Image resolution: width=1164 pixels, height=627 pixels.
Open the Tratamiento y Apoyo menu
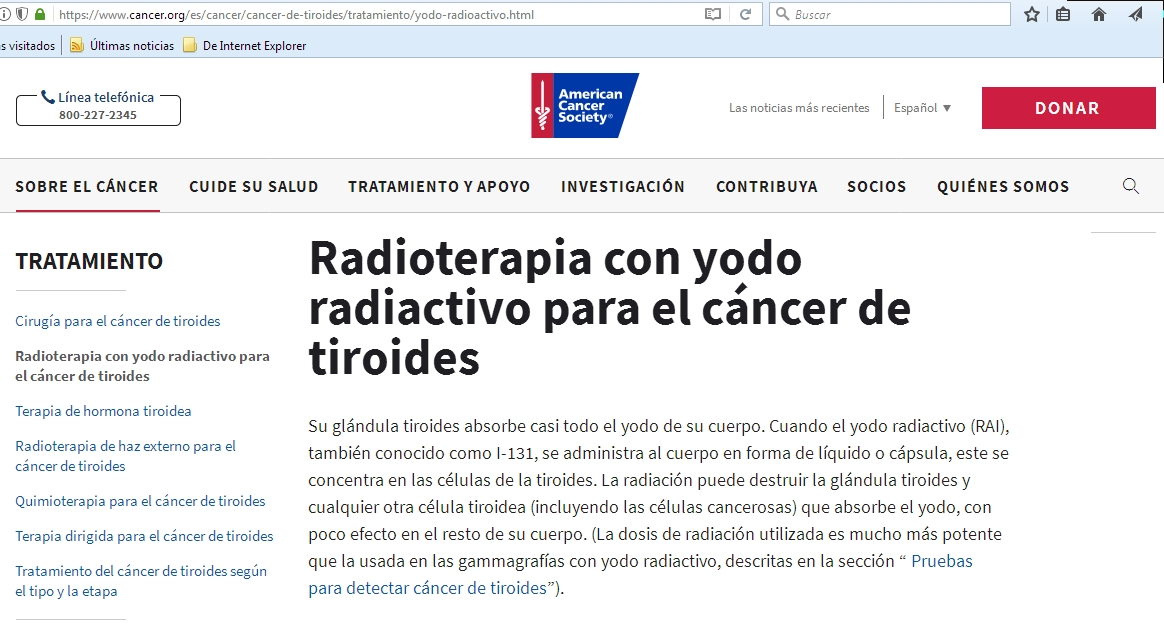pos(439,186)
